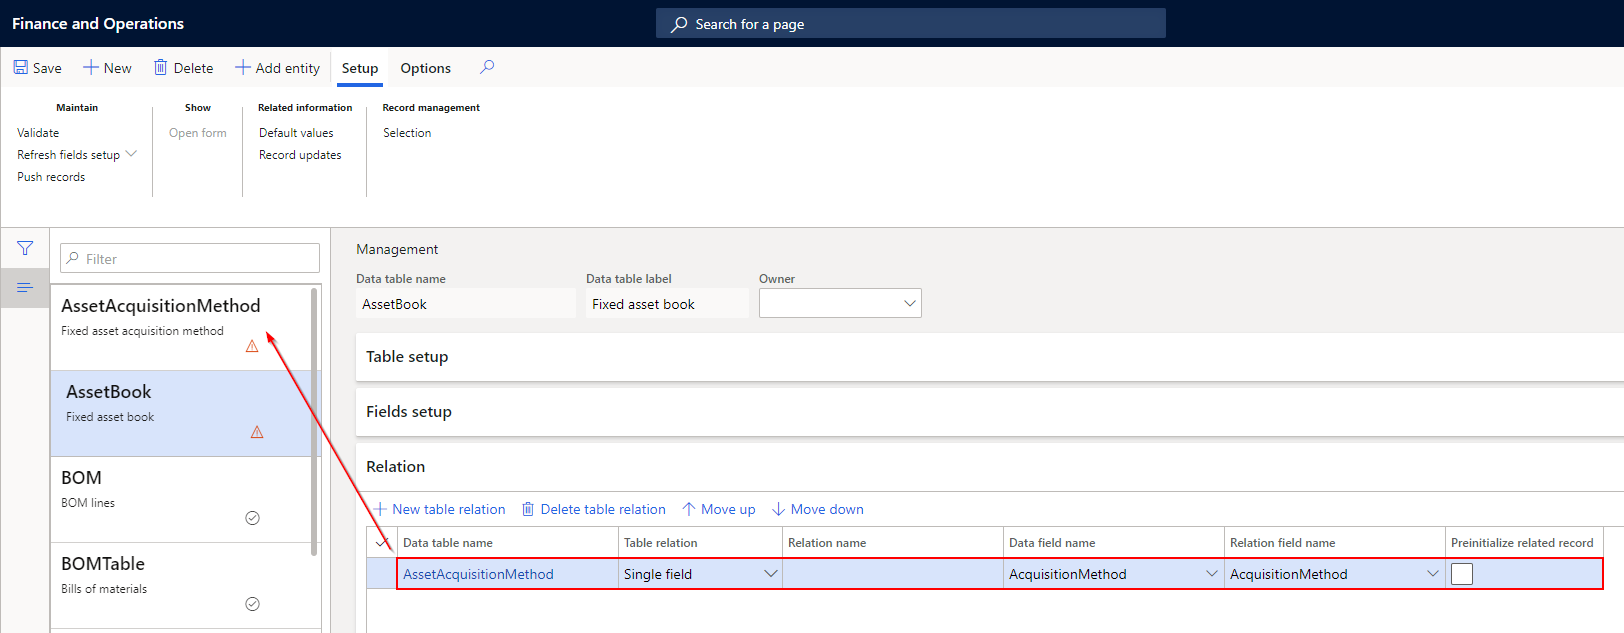The image size is (1624, 633).
Task: Select the AssetAcquisitionMethod list card
Action: (181, 328)
